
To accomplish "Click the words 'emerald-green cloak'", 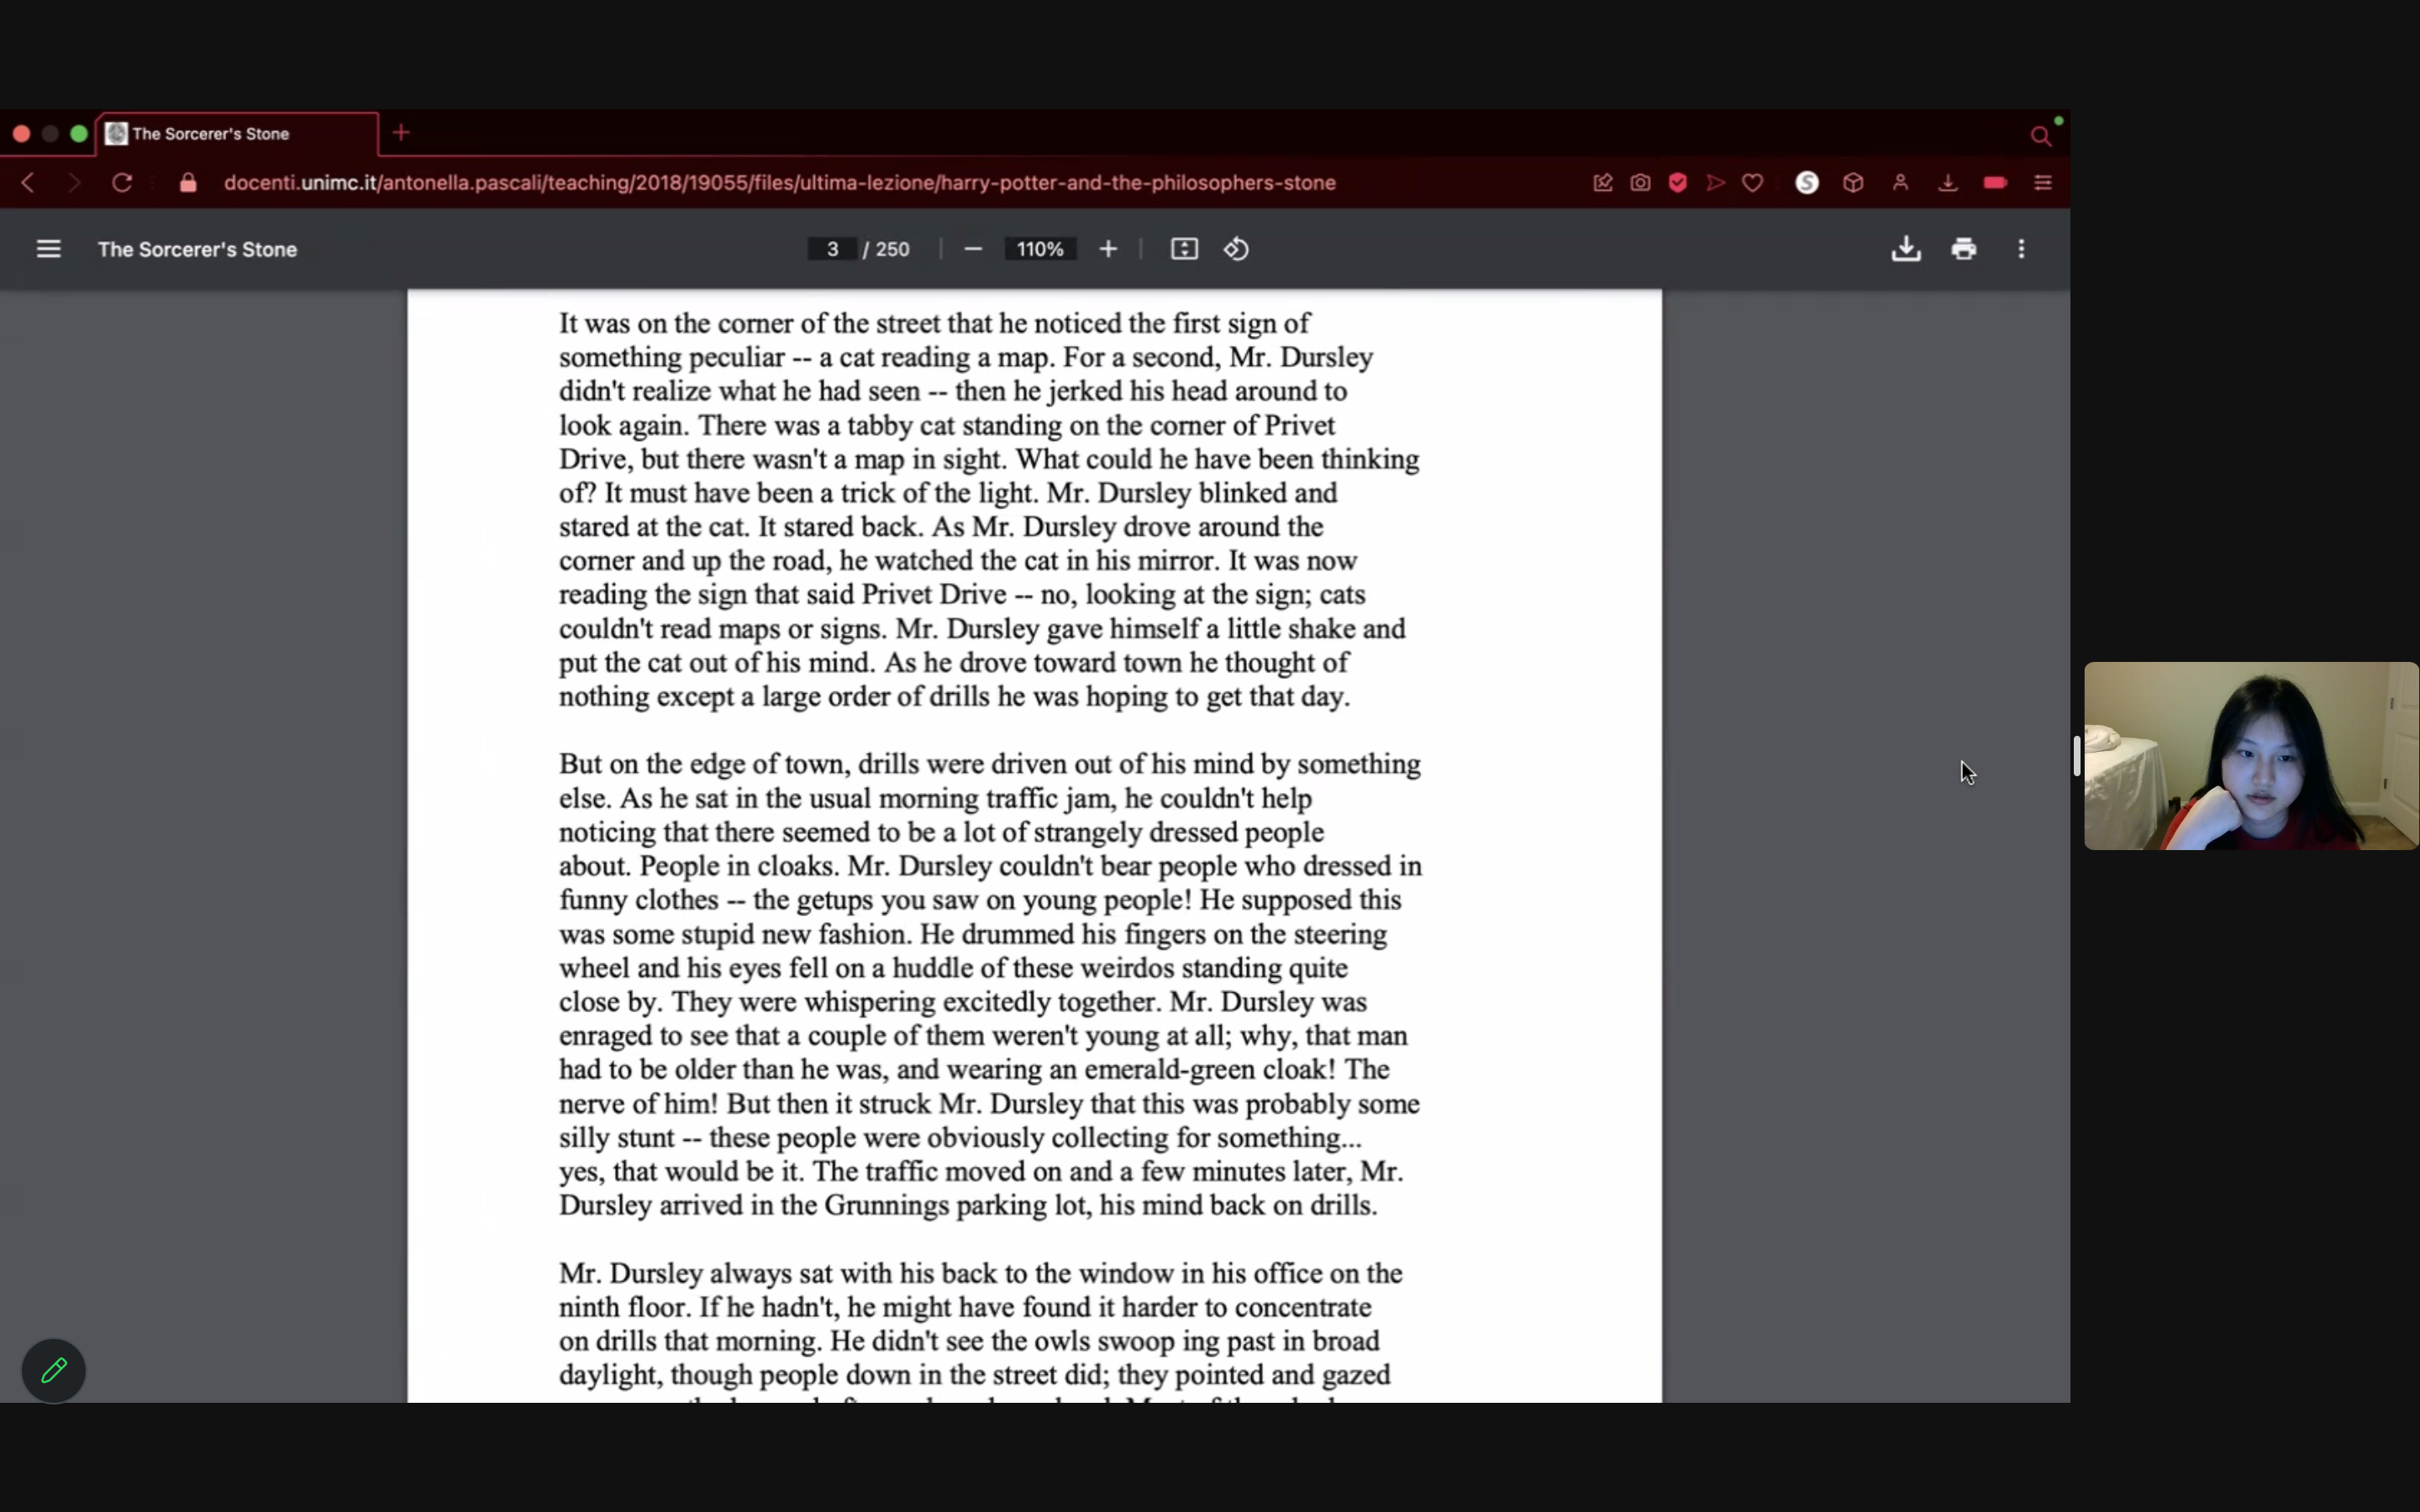I will tap(1206, 1069).
